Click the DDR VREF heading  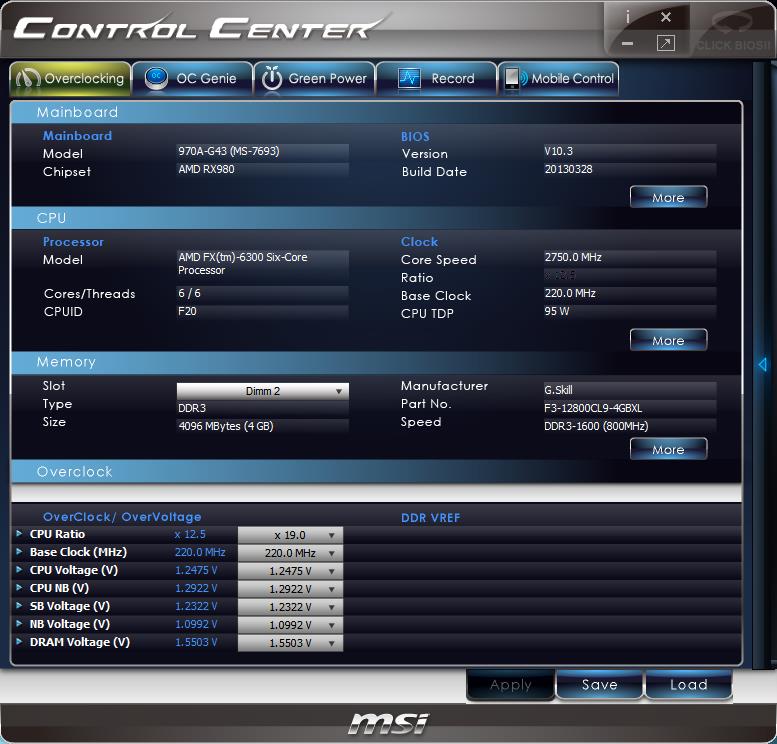click(x=430, y=518)
